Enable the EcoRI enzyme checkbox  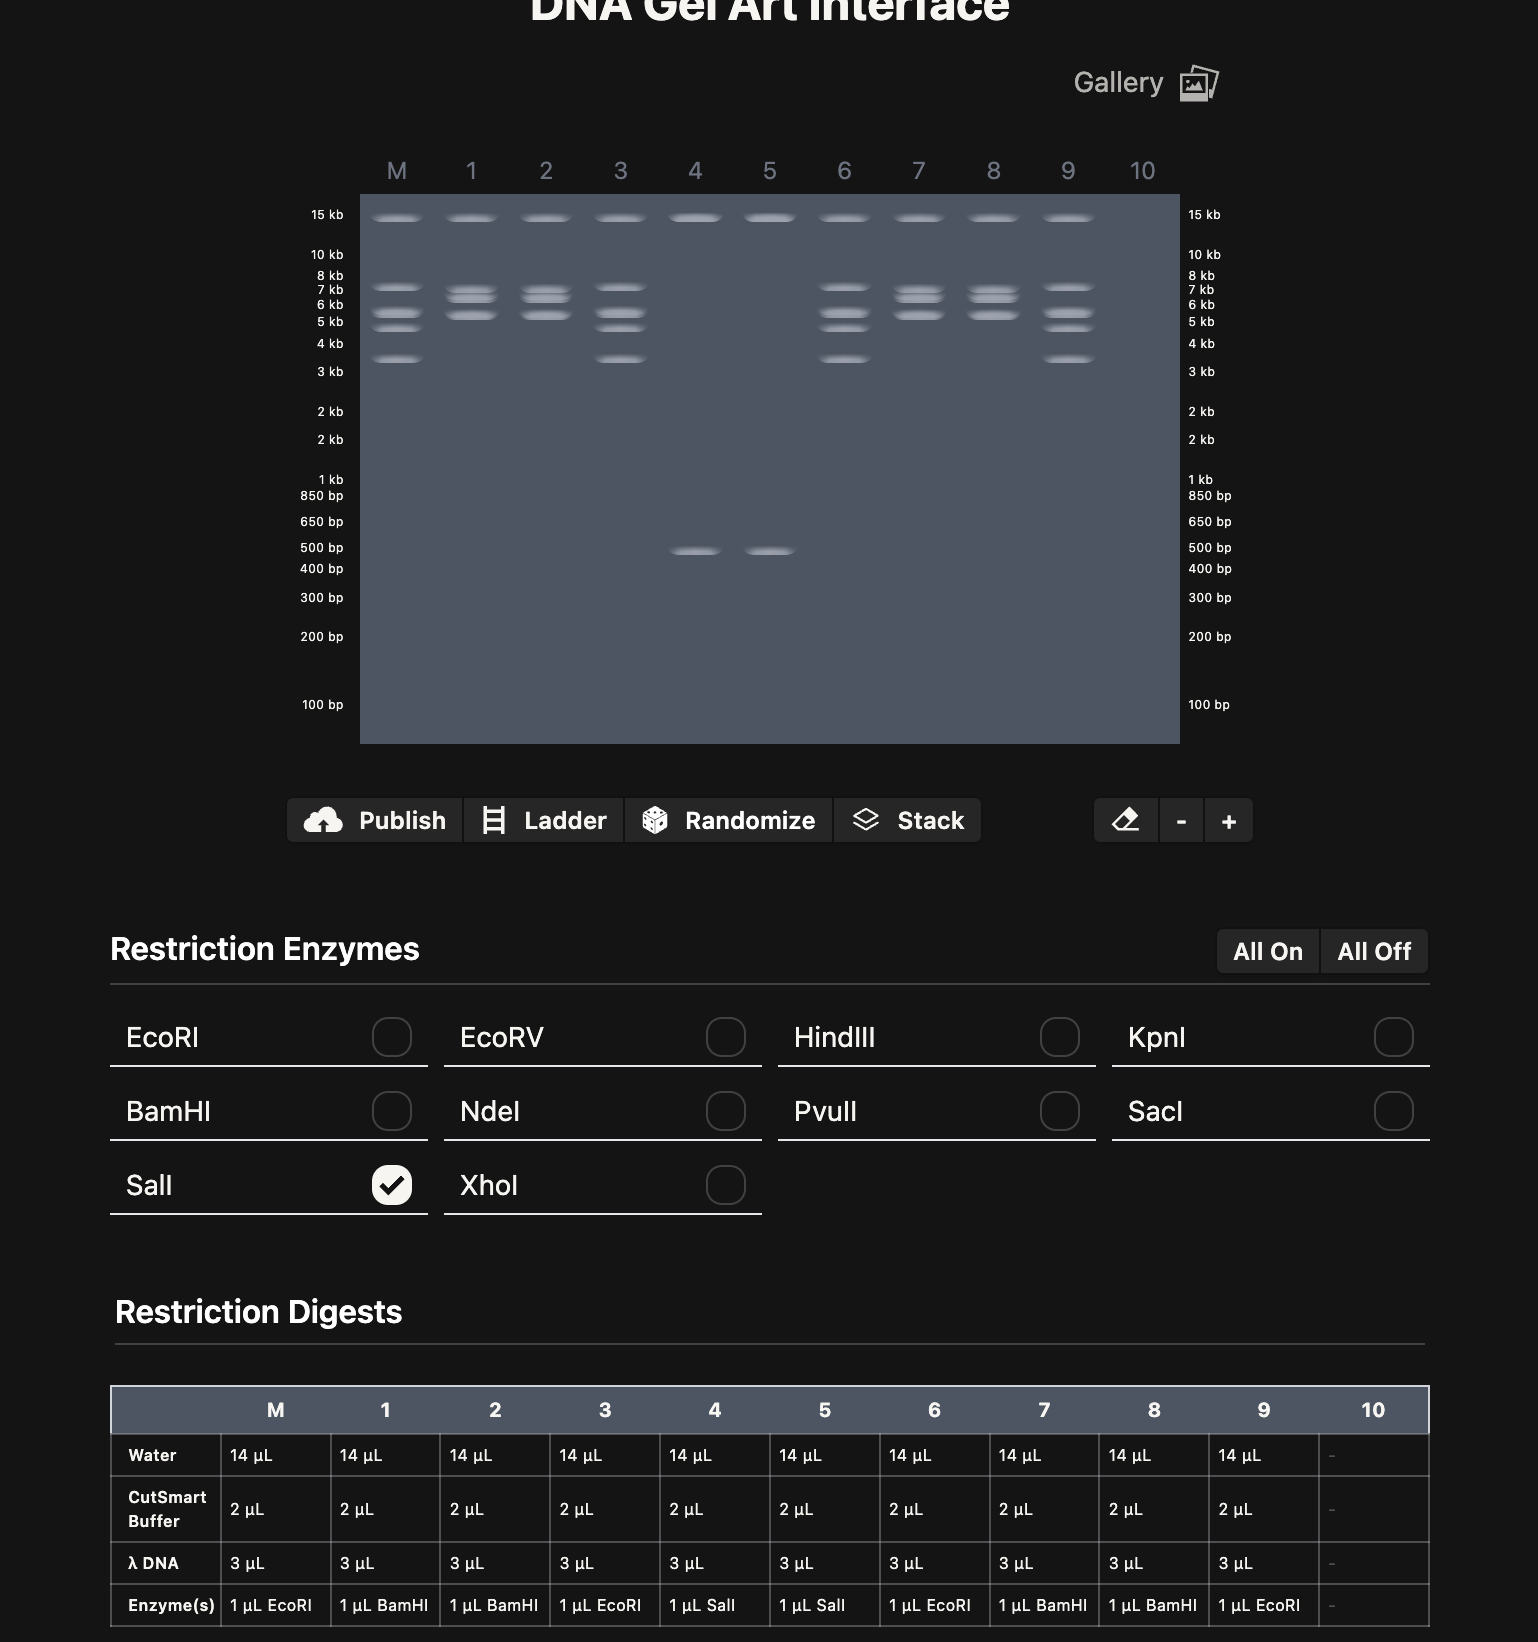point(391,1037)
